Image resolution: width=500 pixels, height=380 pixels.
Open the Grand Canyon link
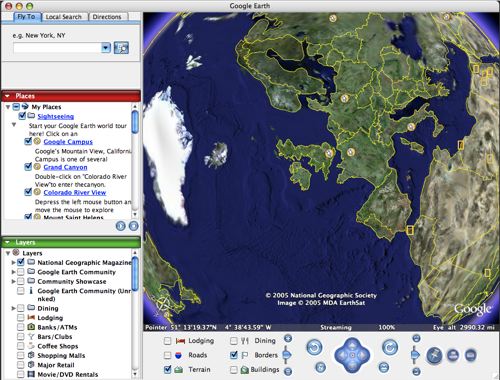point(65,167)
